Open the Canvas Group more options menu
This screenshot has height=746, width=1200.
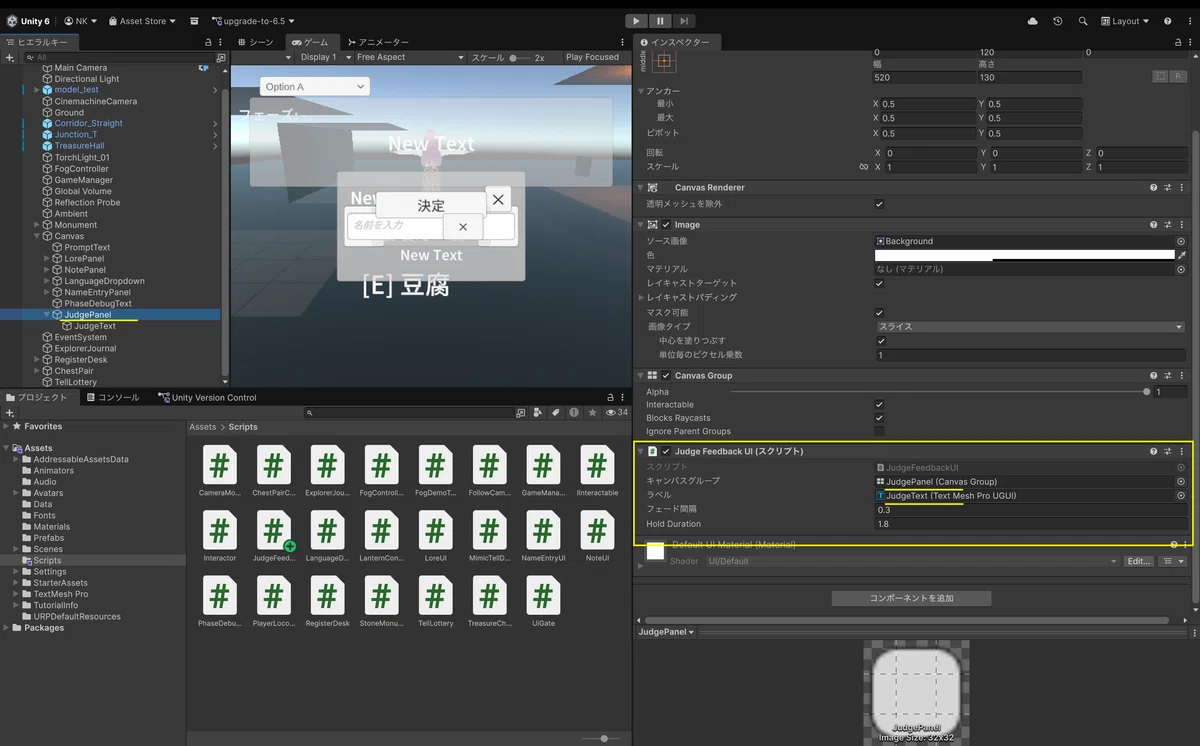click(x=1183, y=376)
